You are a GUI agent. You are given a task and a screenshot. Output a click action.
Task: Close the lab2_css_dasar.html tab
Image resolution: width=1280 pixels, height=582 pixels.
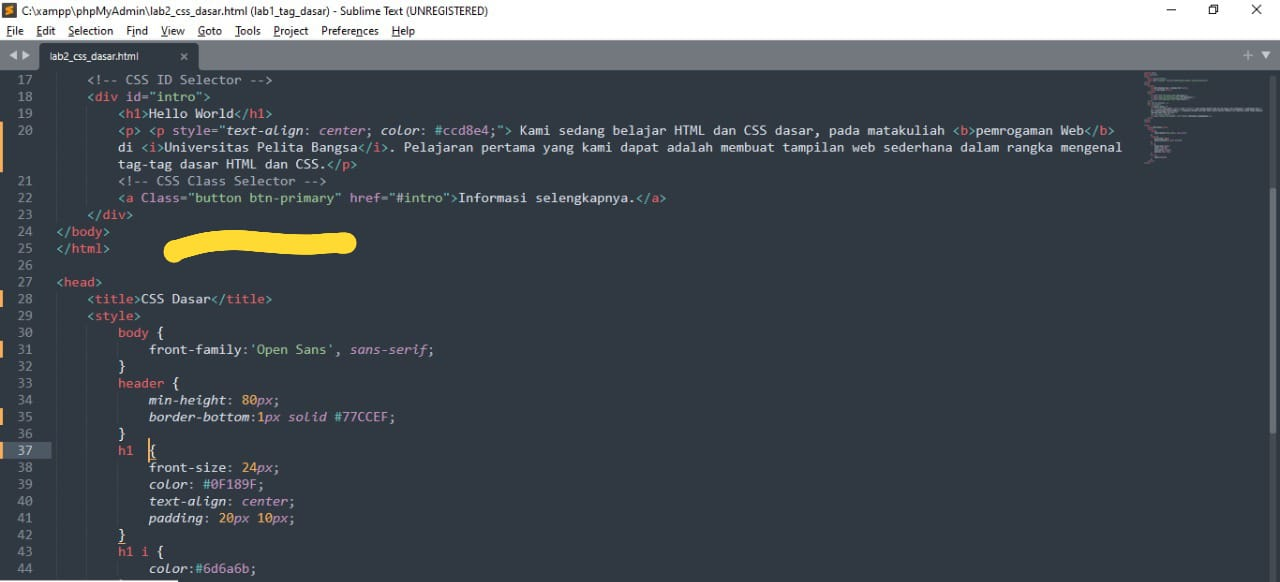click(x=183, y=56)
